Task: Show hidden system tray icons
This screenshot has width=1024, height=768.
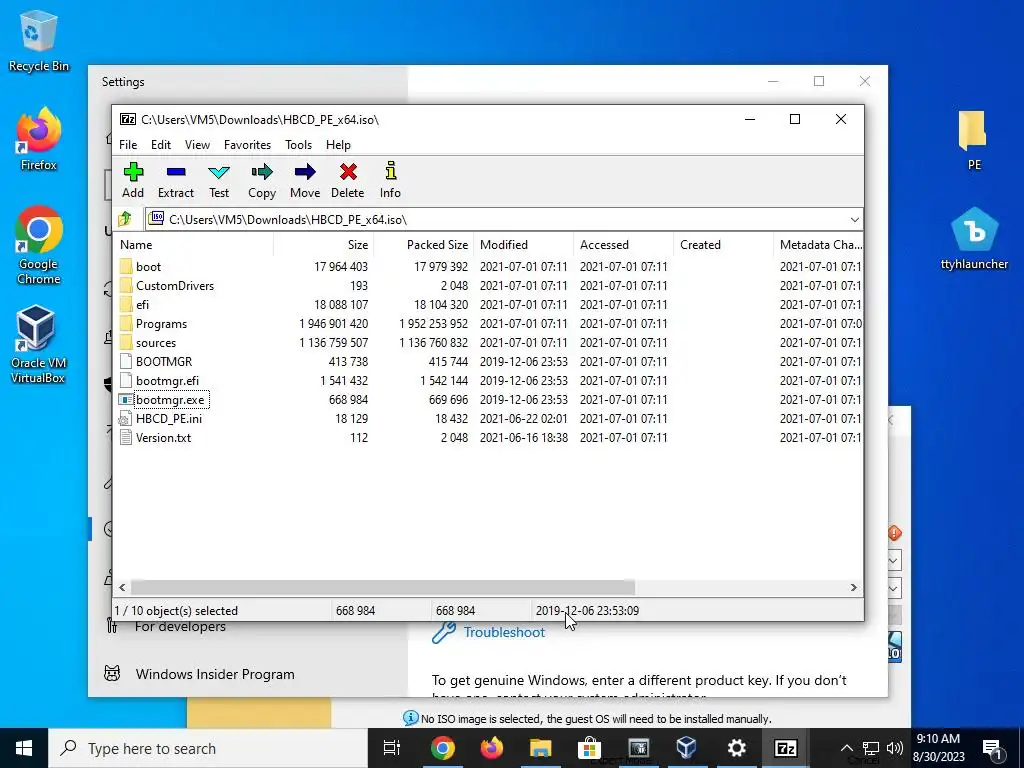Action: (846, 748)
